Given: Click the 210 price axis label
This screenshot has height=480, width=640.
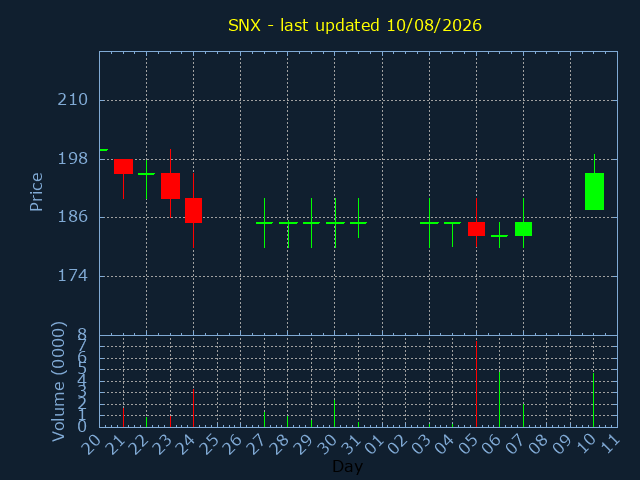Looking at the screenshot, I should 73,100.
